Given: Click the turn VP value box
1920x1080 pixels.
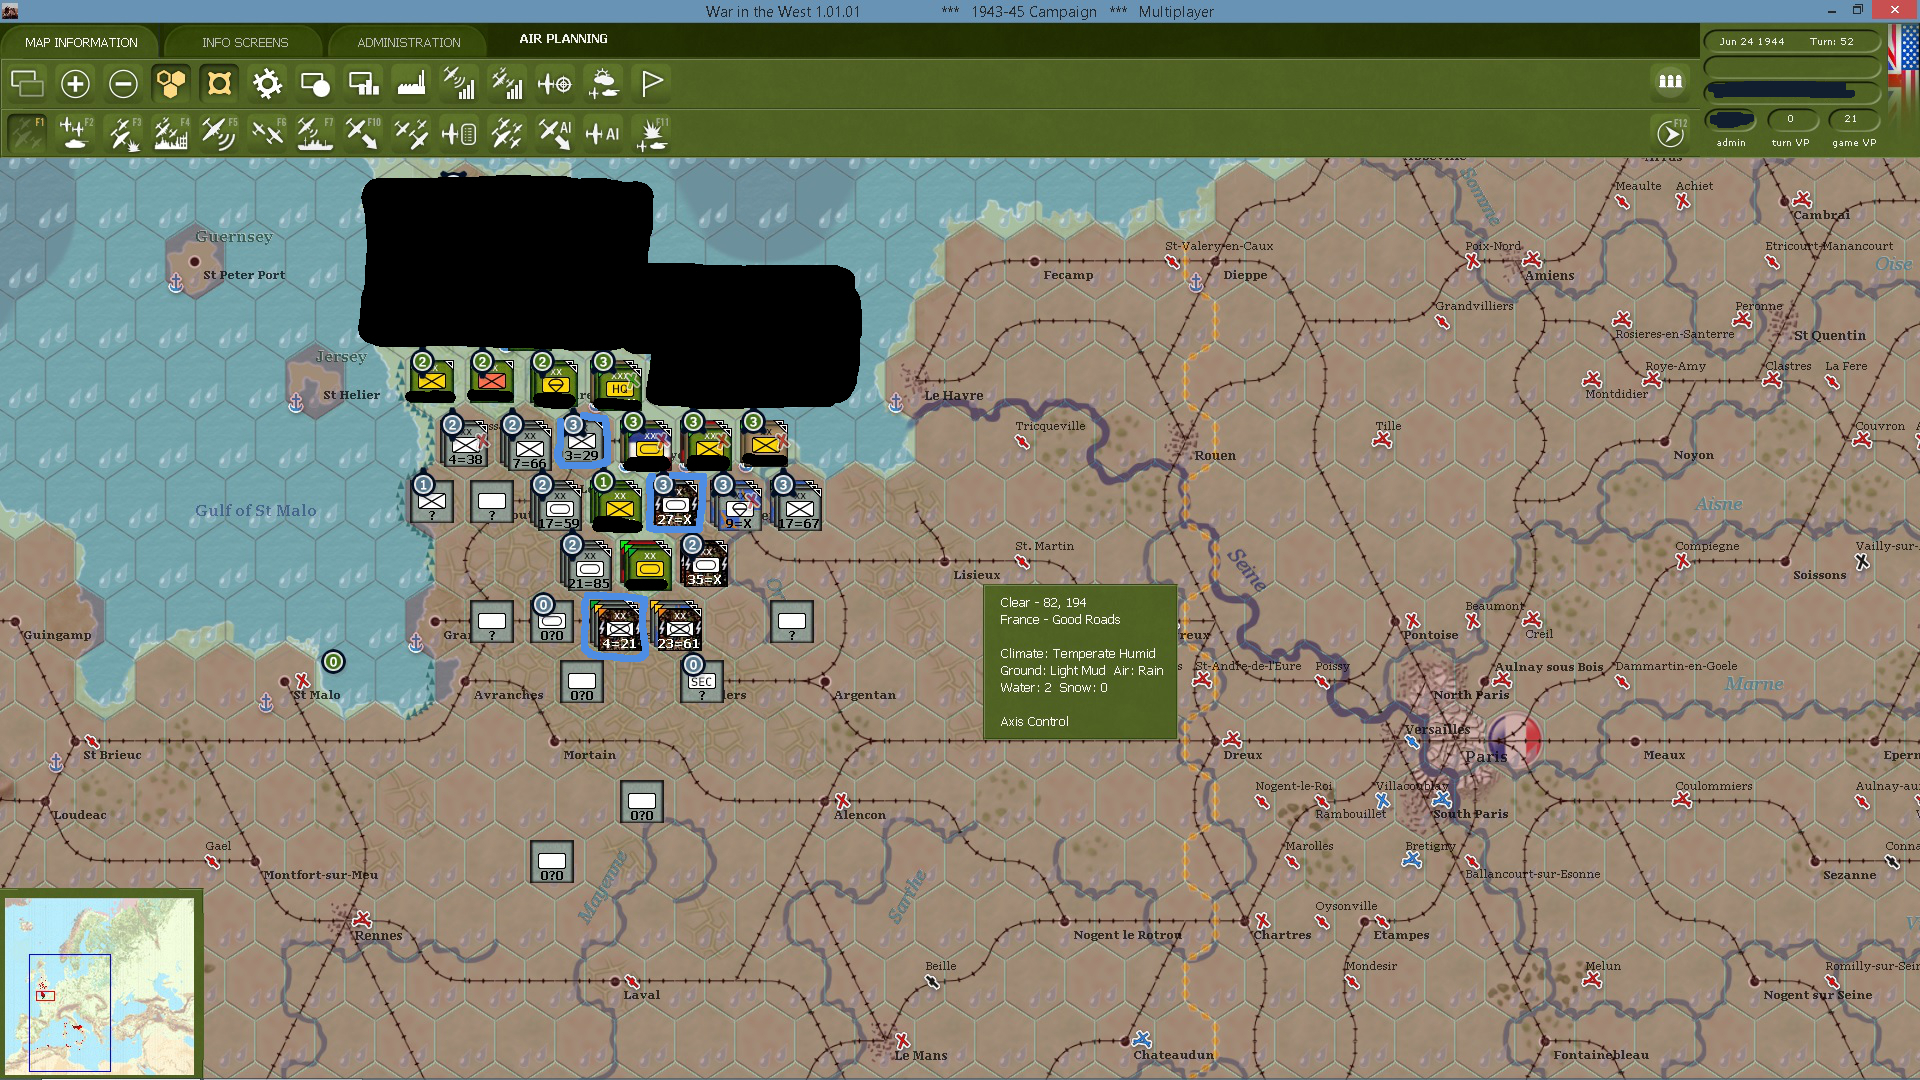Looking at the screenshot, I should (1790, 119).
